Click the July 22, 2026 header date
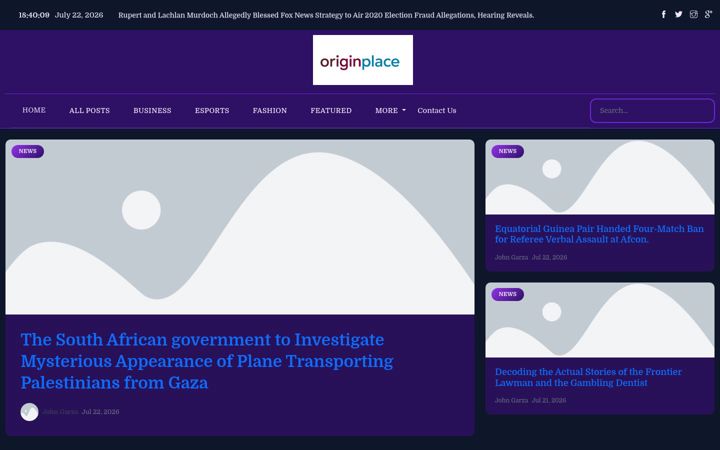The width and height of the screenshot is (720, 450). 79,15
